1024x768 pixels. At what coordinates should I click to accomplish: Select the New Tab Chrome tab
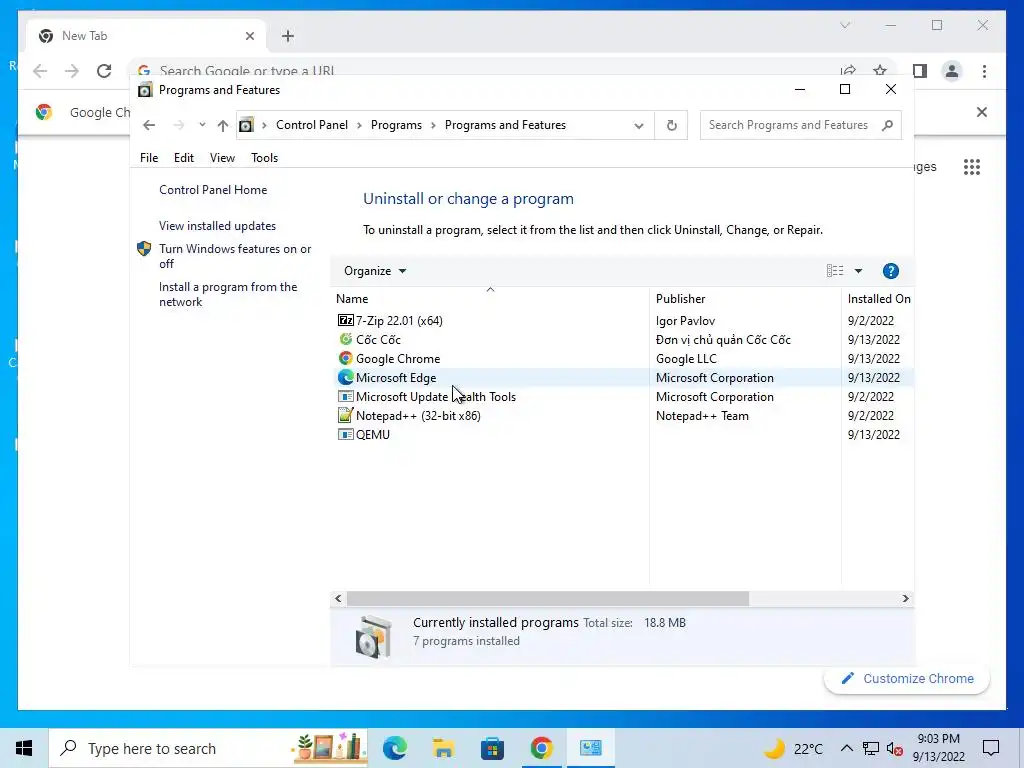147,36
